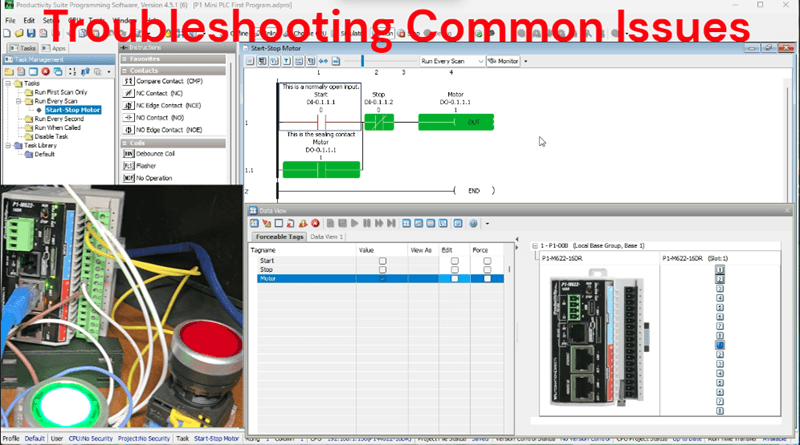This screenshot has height=445, width=800.
Task: Click the red delete task icon
Action: (x=45, y=71)
